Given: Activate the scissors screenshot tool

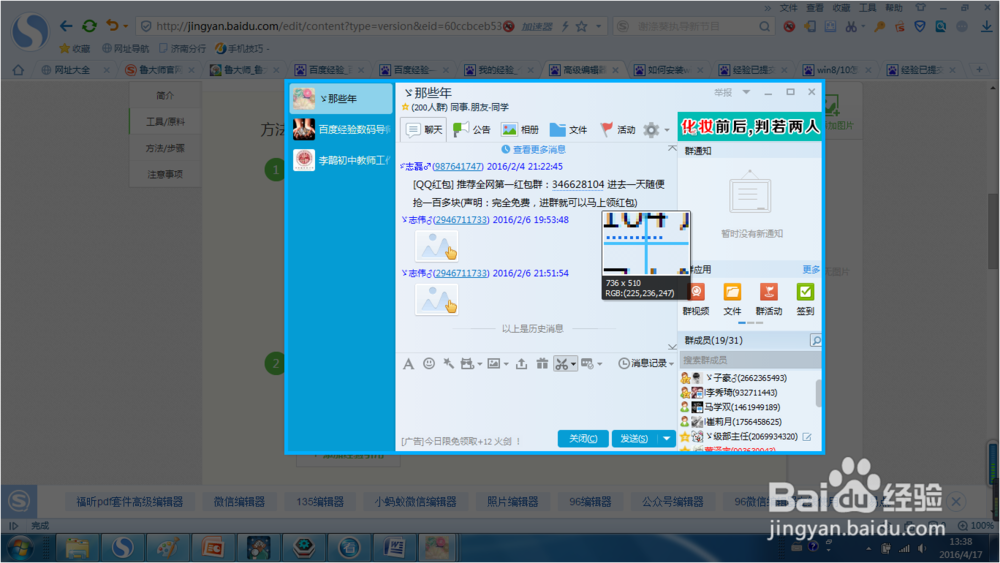Looking at the screenshot, I should pyautogui.click(x=561, y=363).
